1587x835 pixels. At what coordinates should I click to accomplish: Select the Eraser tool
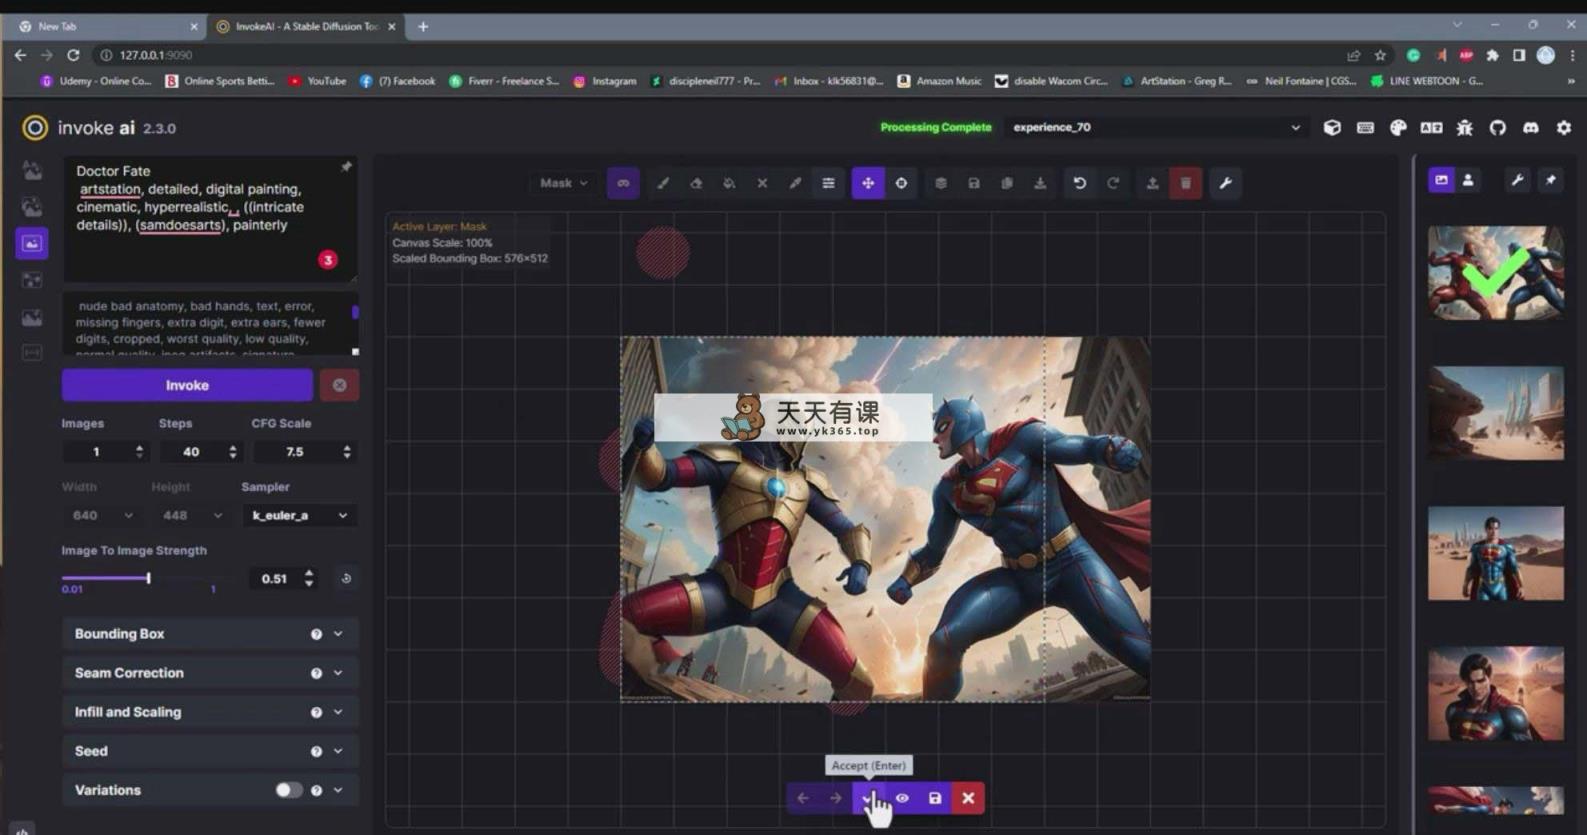(696, 183)
